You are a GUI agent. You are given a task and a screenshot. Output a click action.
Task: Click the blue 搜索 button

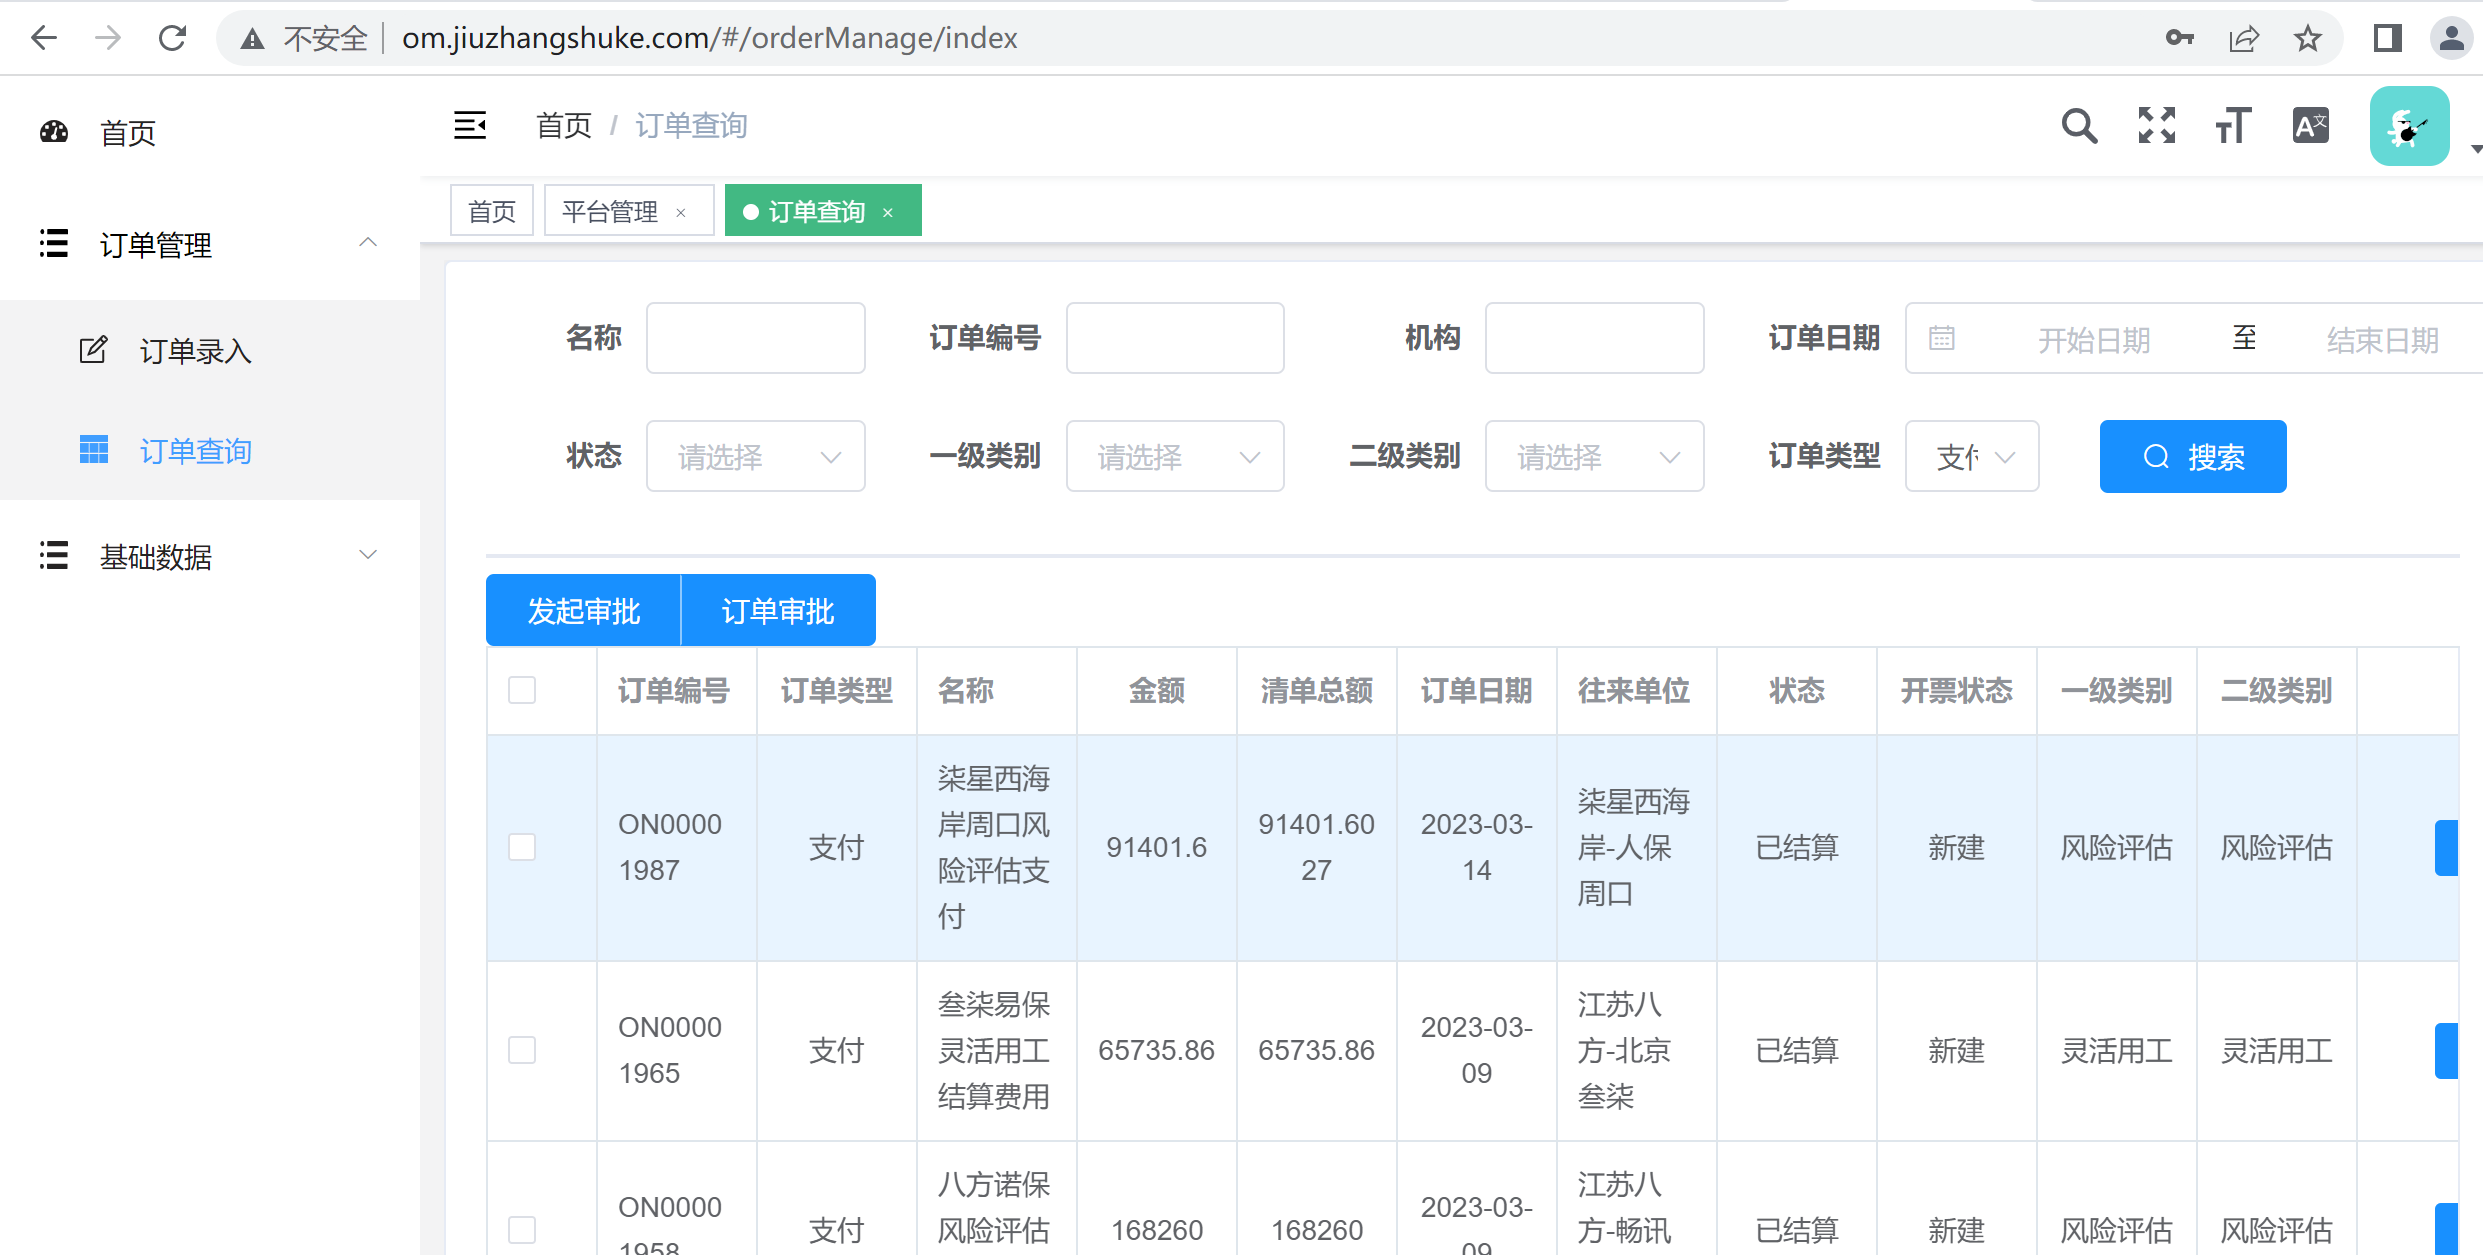pos(2192,457)
